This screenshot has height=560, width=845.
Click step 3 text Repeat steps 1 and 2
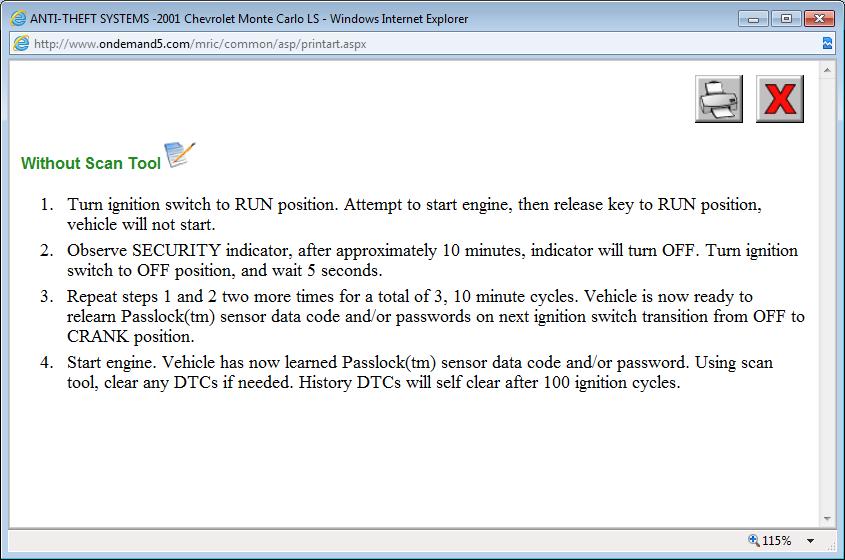(435, 316)
